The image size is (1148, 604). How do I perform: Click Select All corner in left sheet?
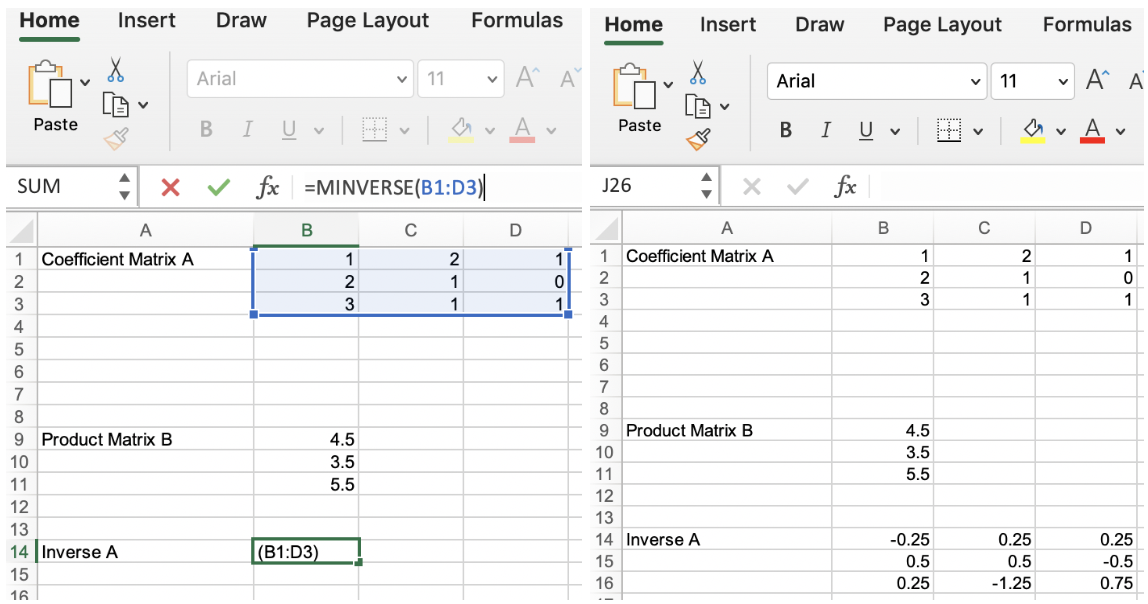pyautogui.click(x=21, y=231)
